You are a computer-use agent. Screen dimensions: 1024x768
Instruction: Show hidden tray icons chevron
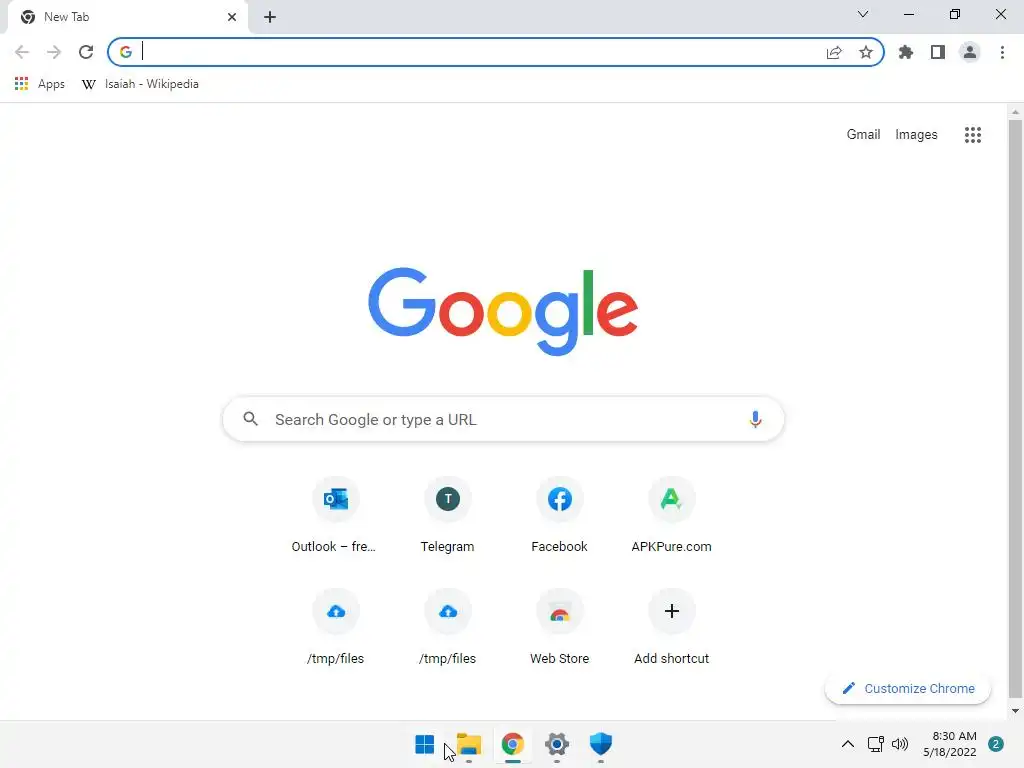(x=848, y=744)
